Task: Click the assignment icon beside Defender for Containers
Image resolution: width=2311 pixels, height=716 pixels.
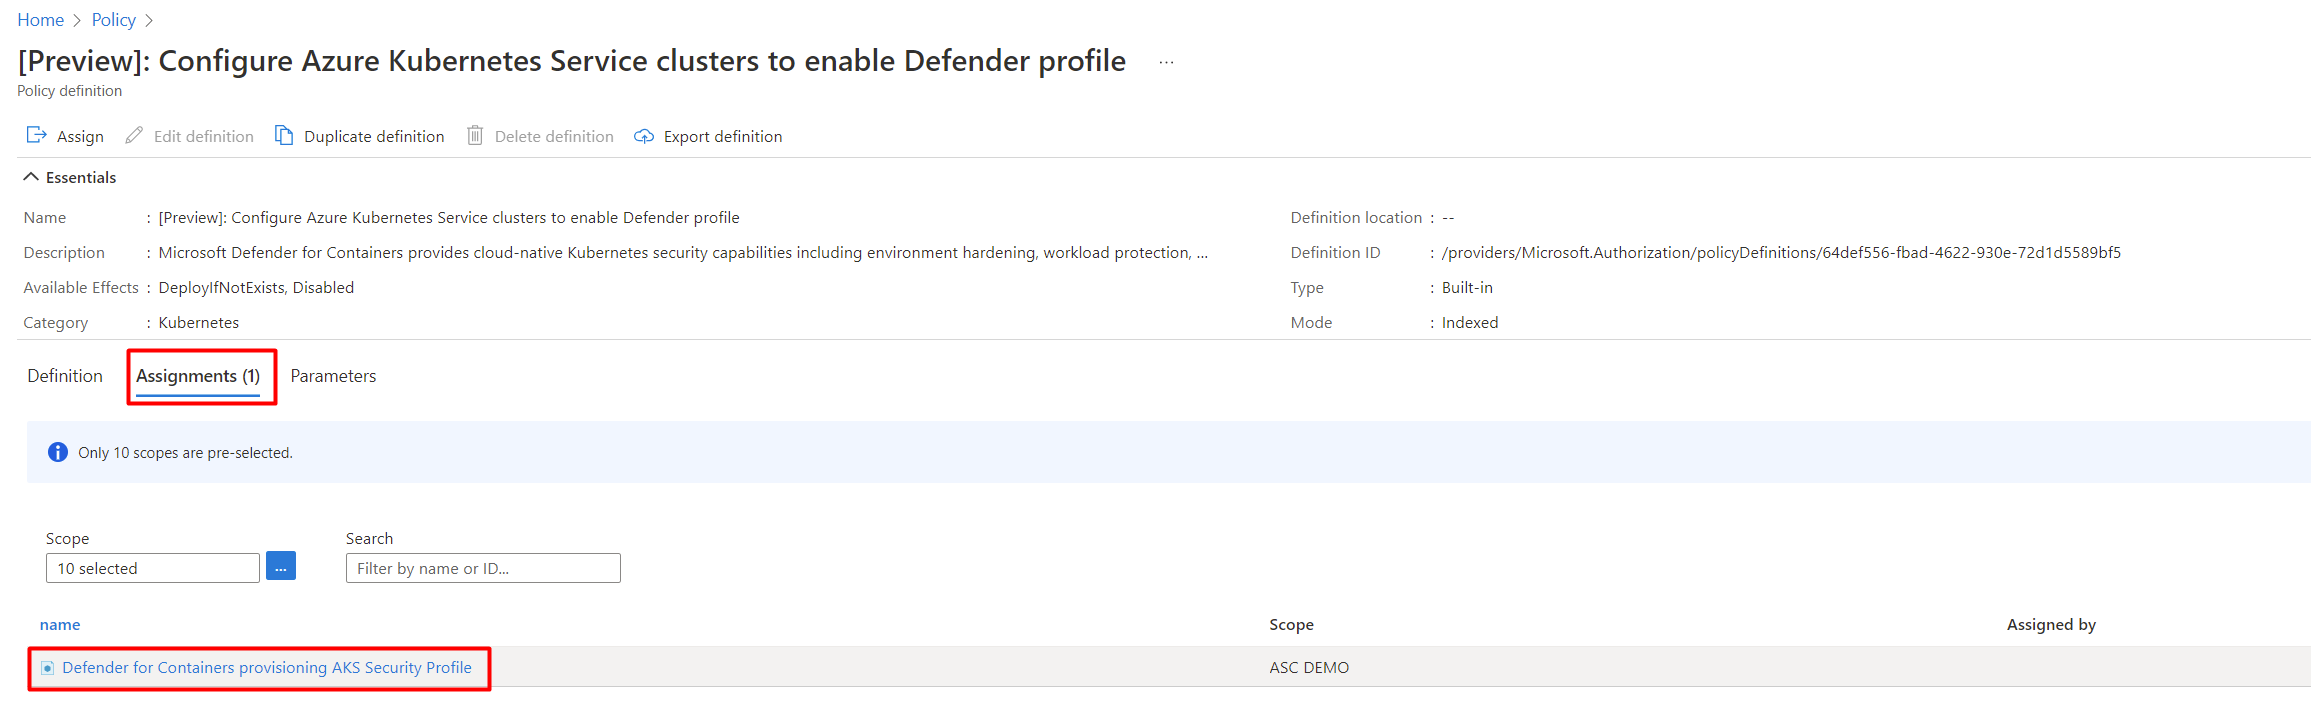Action: tap(47, 668)
